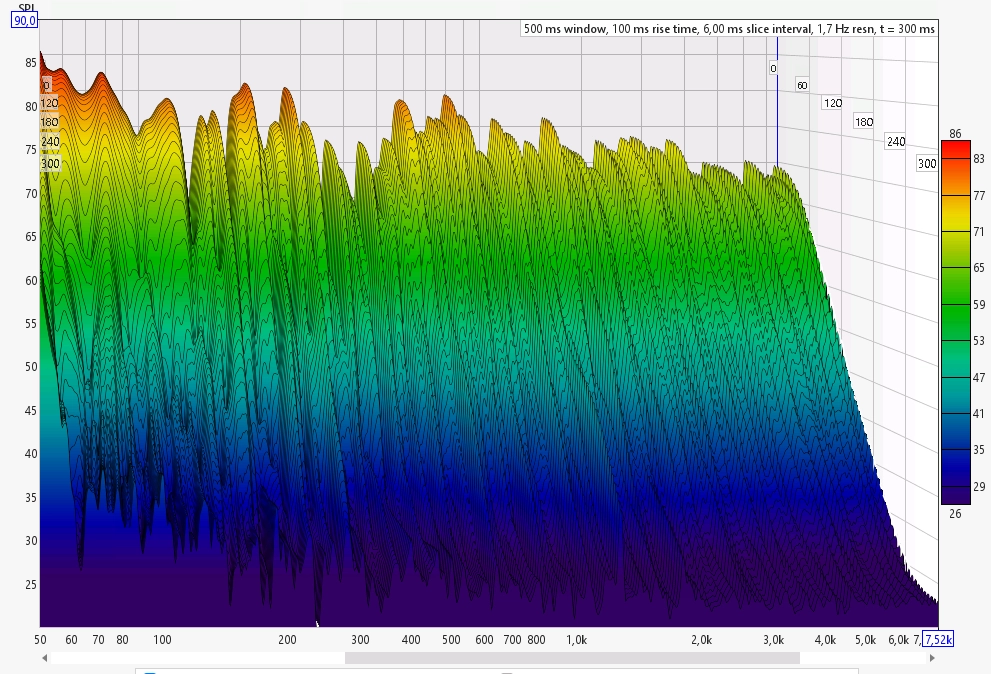The width and height of the screenshot is (991, 674).
Task: Click the frequency axis label 100
Action: [162, 640]
